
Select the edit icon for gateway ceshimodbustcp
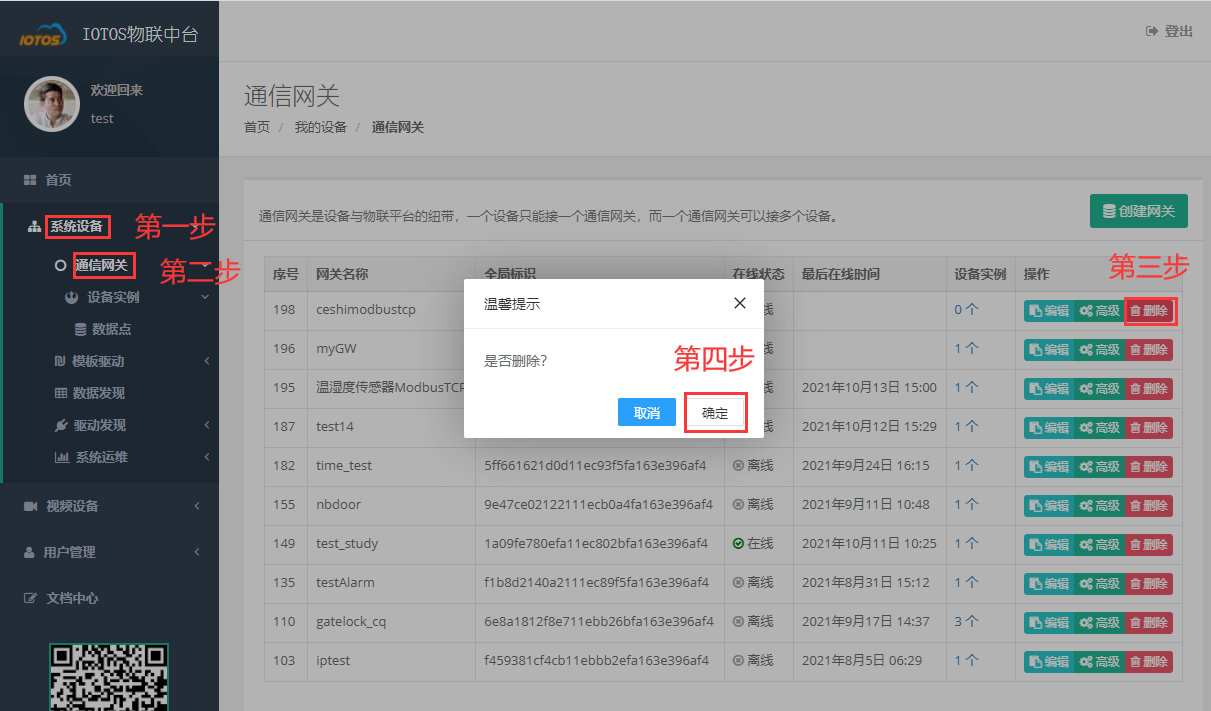click(1036, 310)
